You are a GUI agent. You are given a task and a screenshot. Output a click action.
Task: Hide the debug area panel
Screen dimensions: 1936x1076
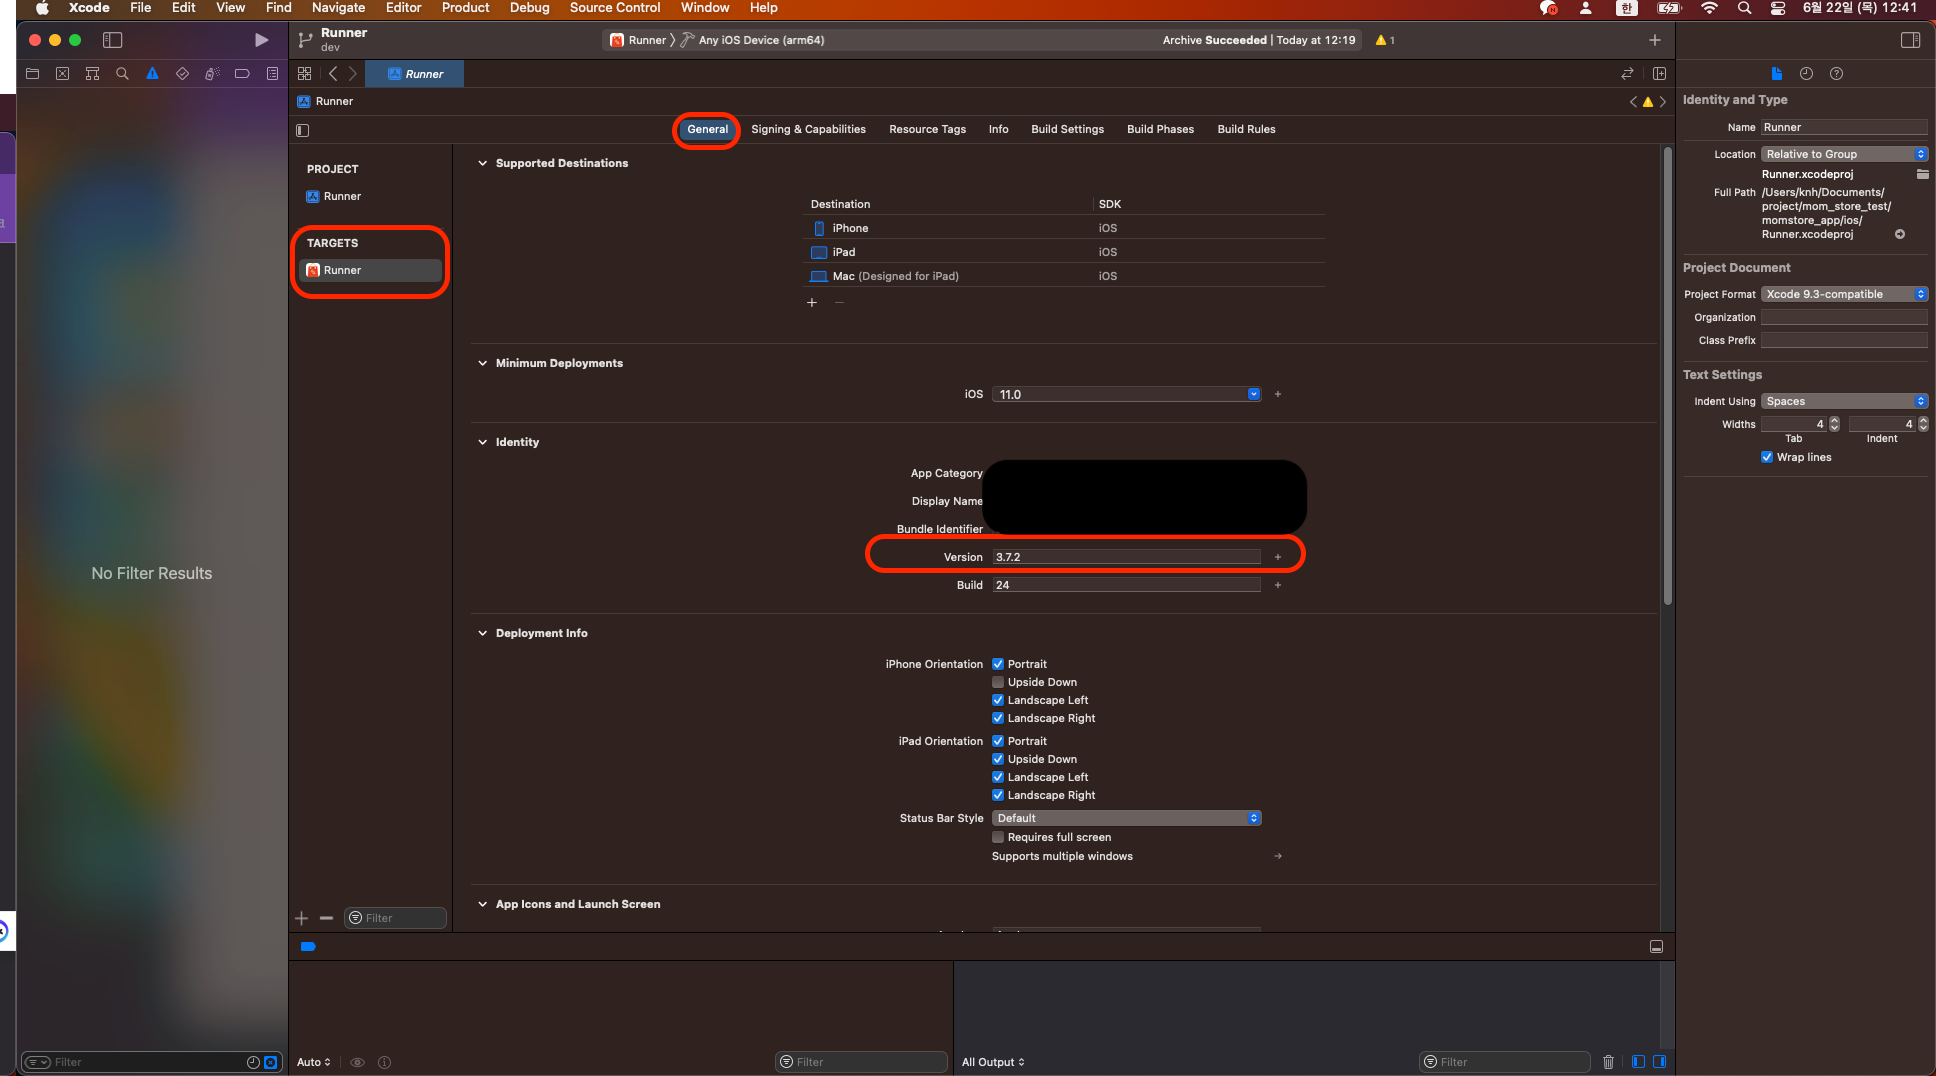point(1656,946)
